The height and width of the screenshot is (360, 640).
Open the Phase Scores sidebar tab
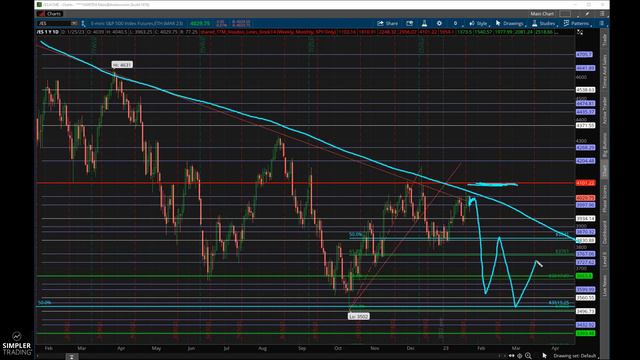[x=604, y=199]
